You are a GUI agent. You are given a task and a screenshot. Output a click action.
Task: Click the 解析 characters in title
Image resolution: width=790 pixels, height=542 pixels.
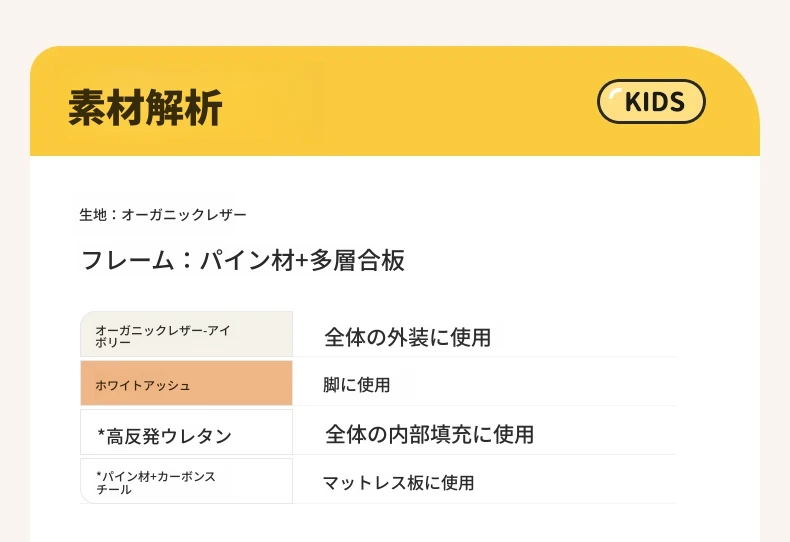pos(184,107)
